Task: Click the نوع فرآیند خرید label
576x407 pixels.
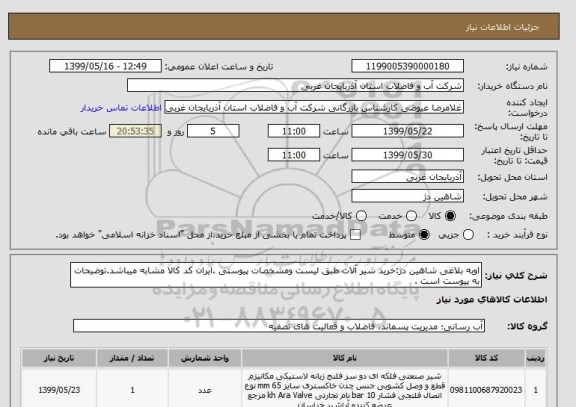Action: (x=517, y=235)
